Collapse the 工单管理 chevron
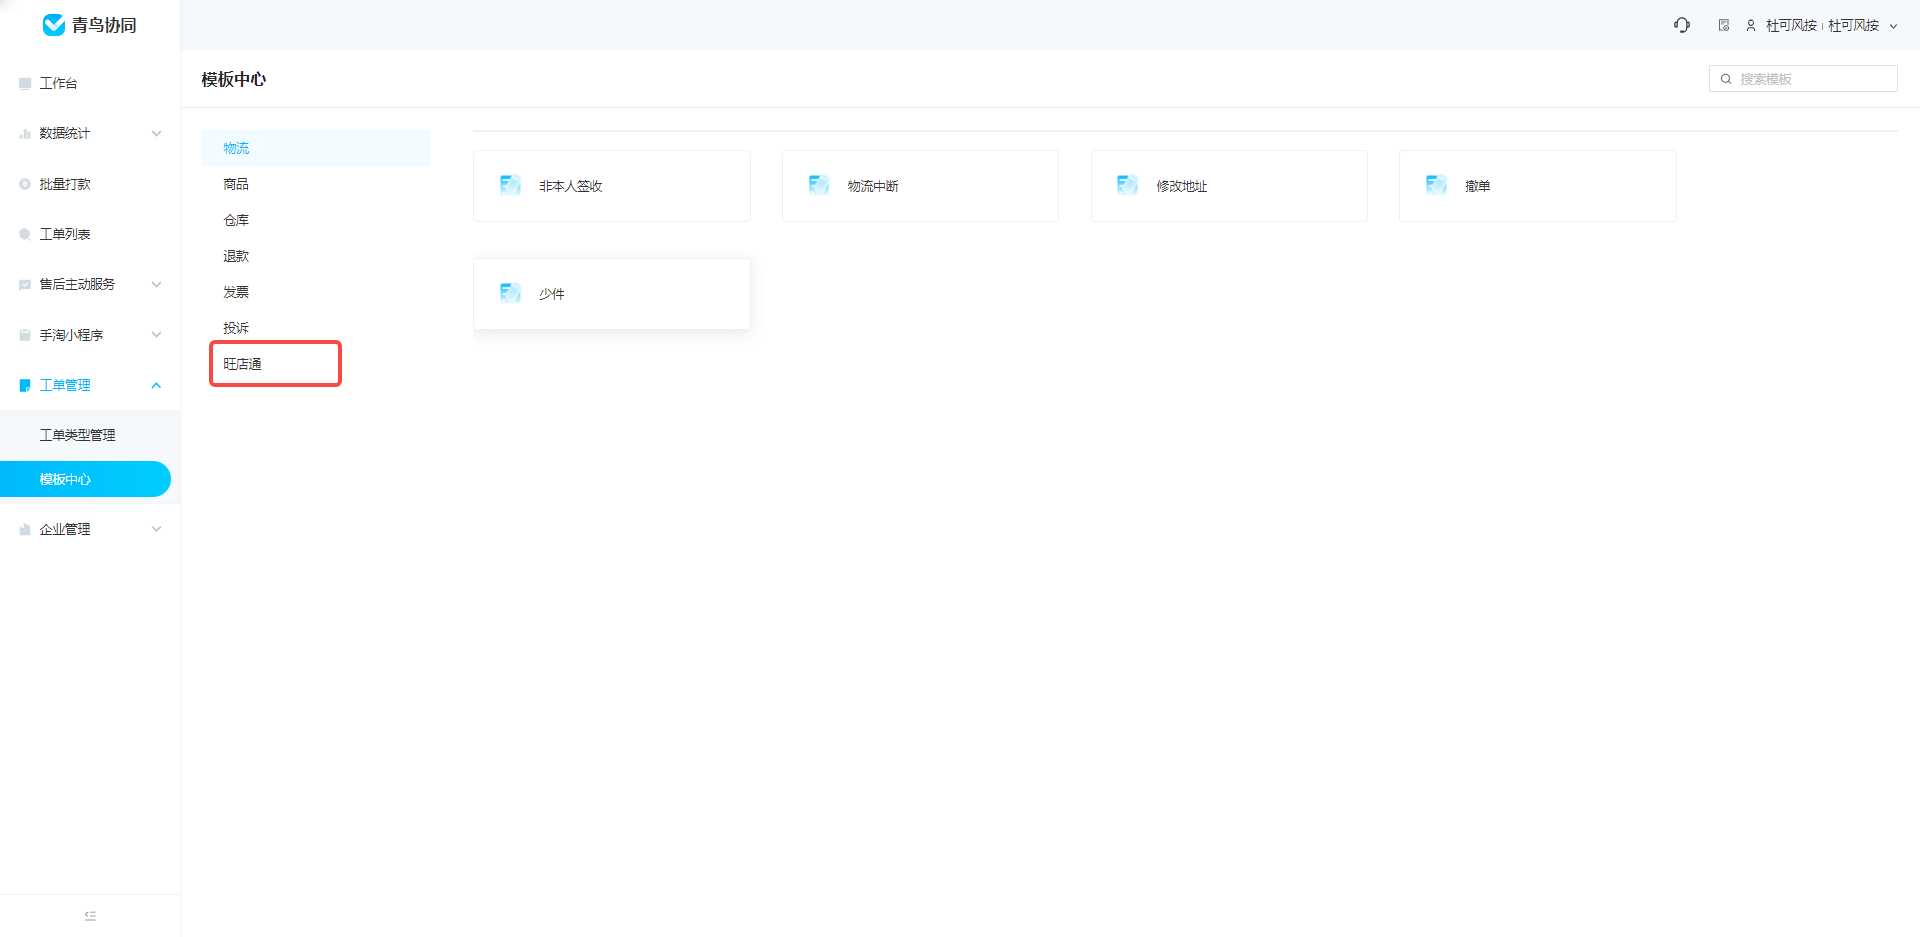 156,385
